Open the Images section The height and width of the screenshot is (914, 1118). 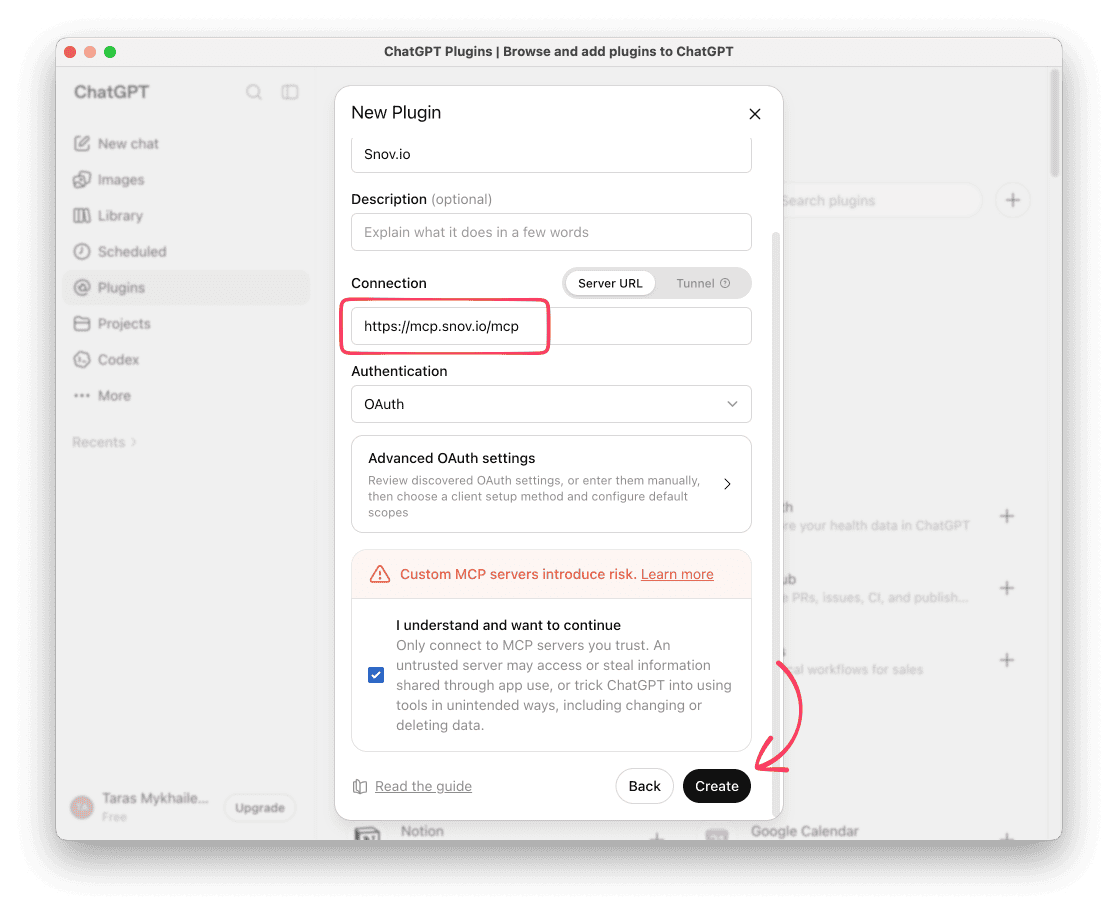click(109, 180)
